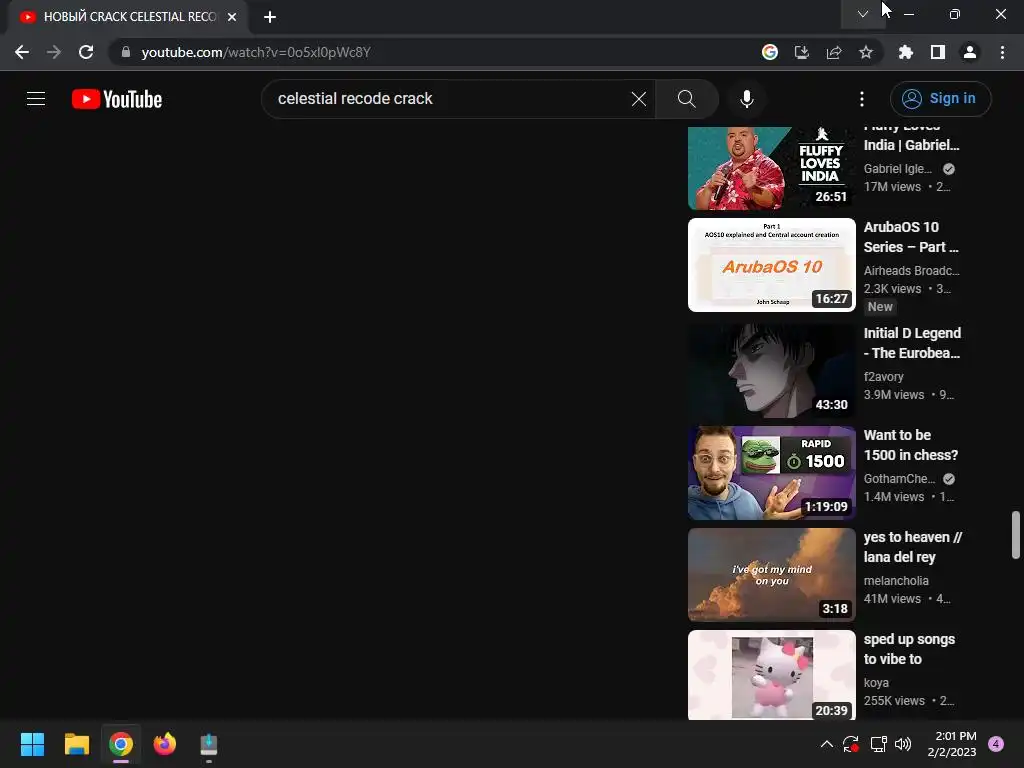Open koya channel name

(x=876, y=682)
